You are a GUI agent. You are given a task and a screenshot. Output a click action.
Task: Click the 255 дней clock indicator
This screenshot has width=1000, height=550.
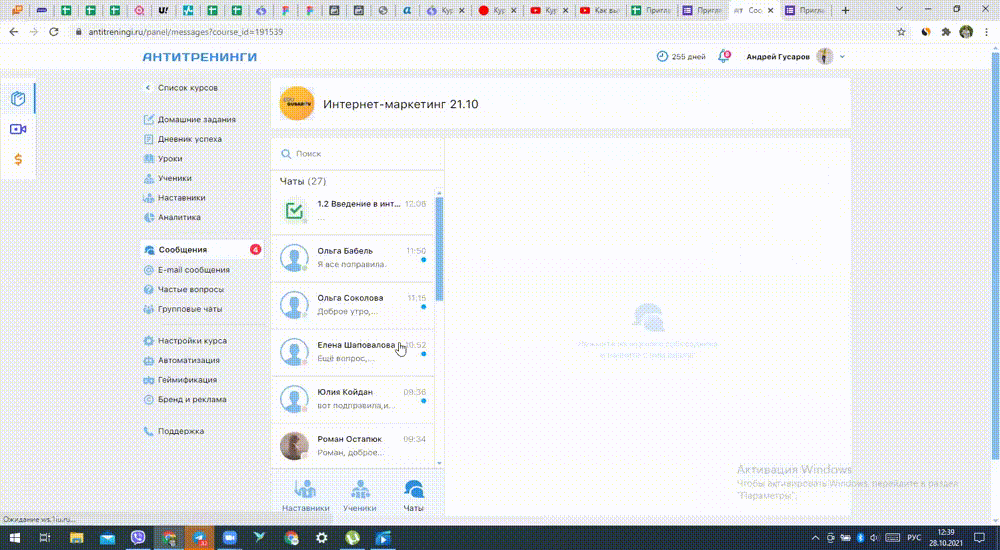tap(682, 57)
